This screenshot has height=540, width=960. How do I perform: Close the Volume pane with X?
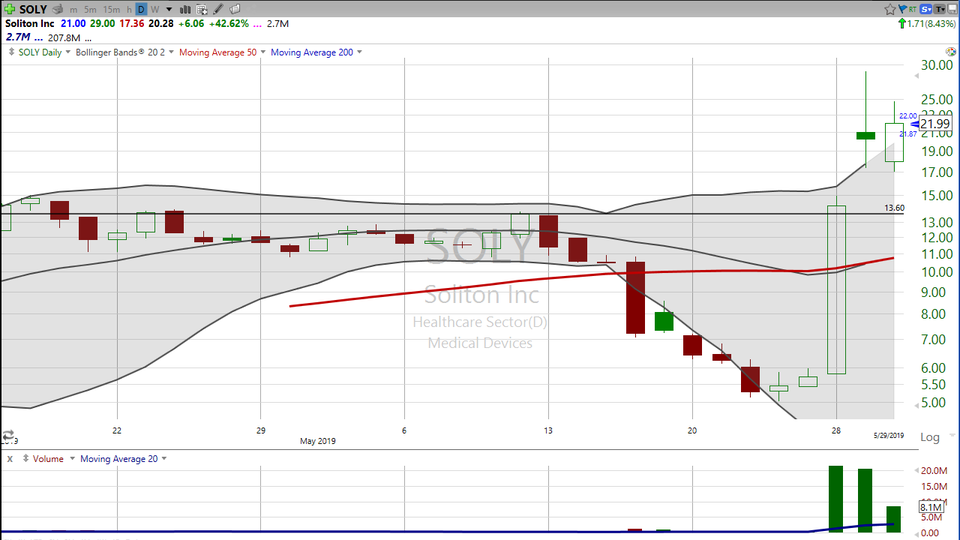pyautogui.click(x=10, y=459)
